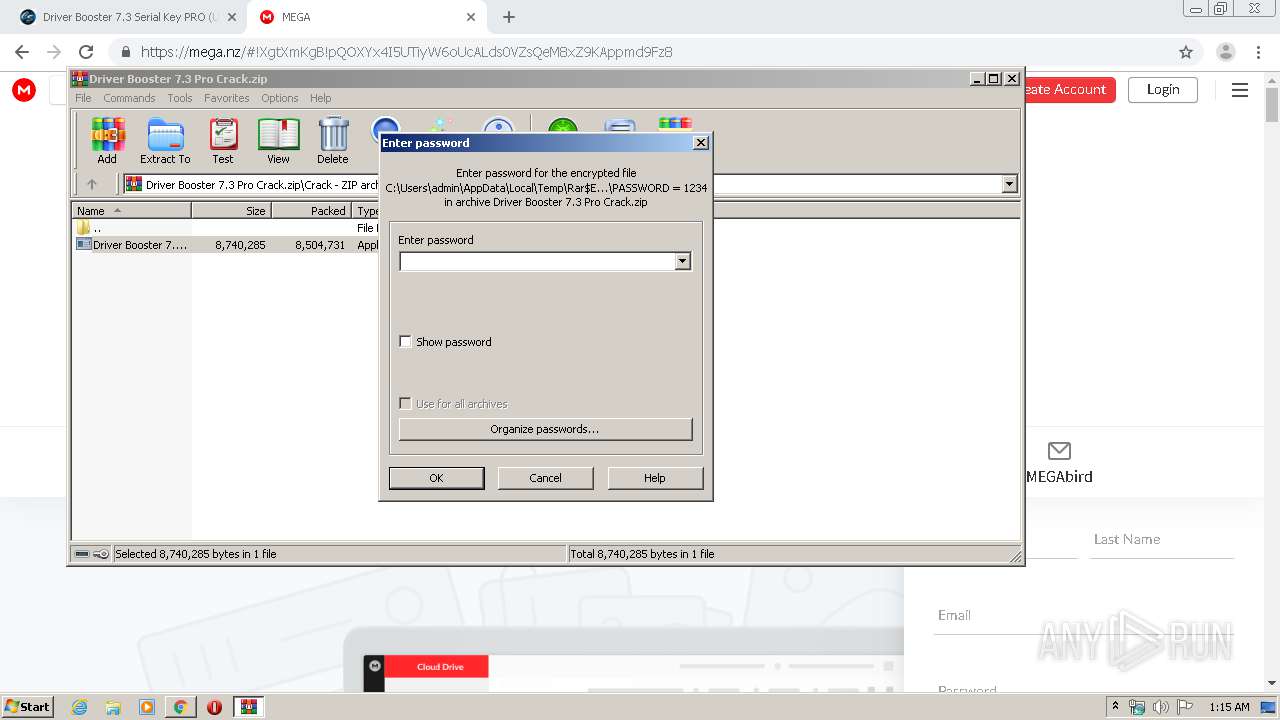
Task: Enable the Show password checkbox
Action: (x=405, y=342)
